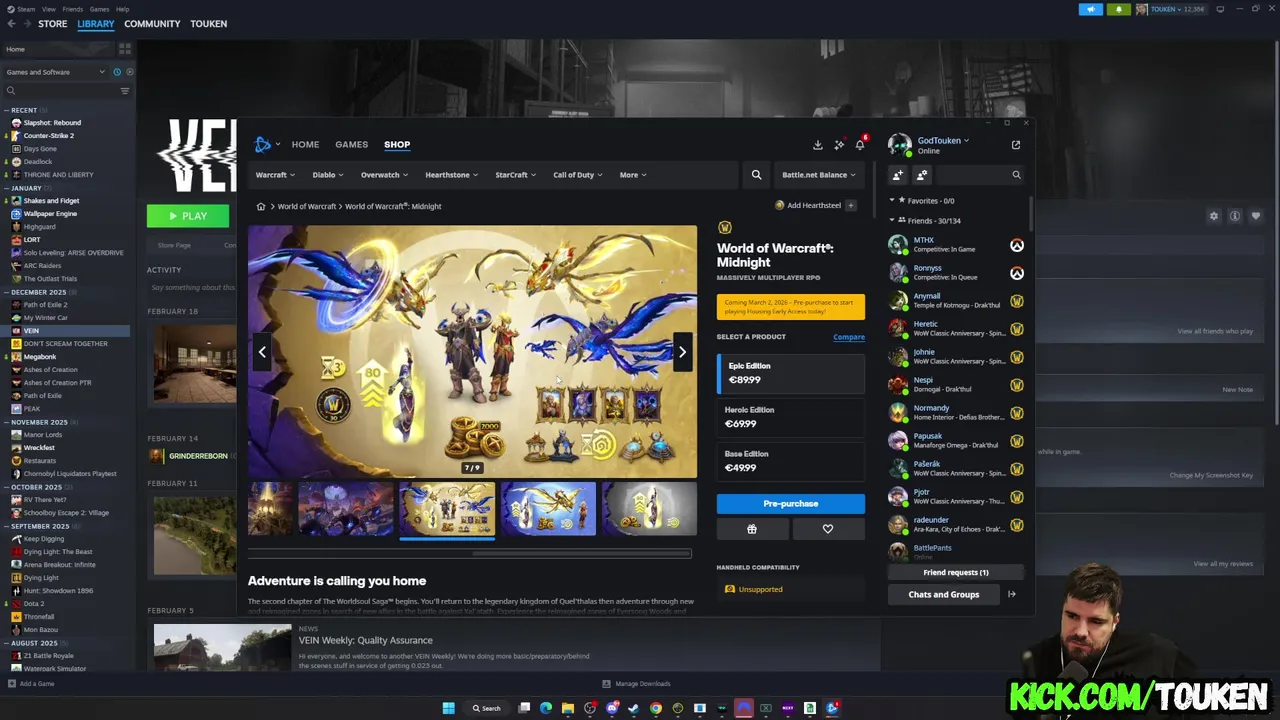1280x720 pixels.
Task: Click the shop search magnifier icon
Action: point(756,175)
